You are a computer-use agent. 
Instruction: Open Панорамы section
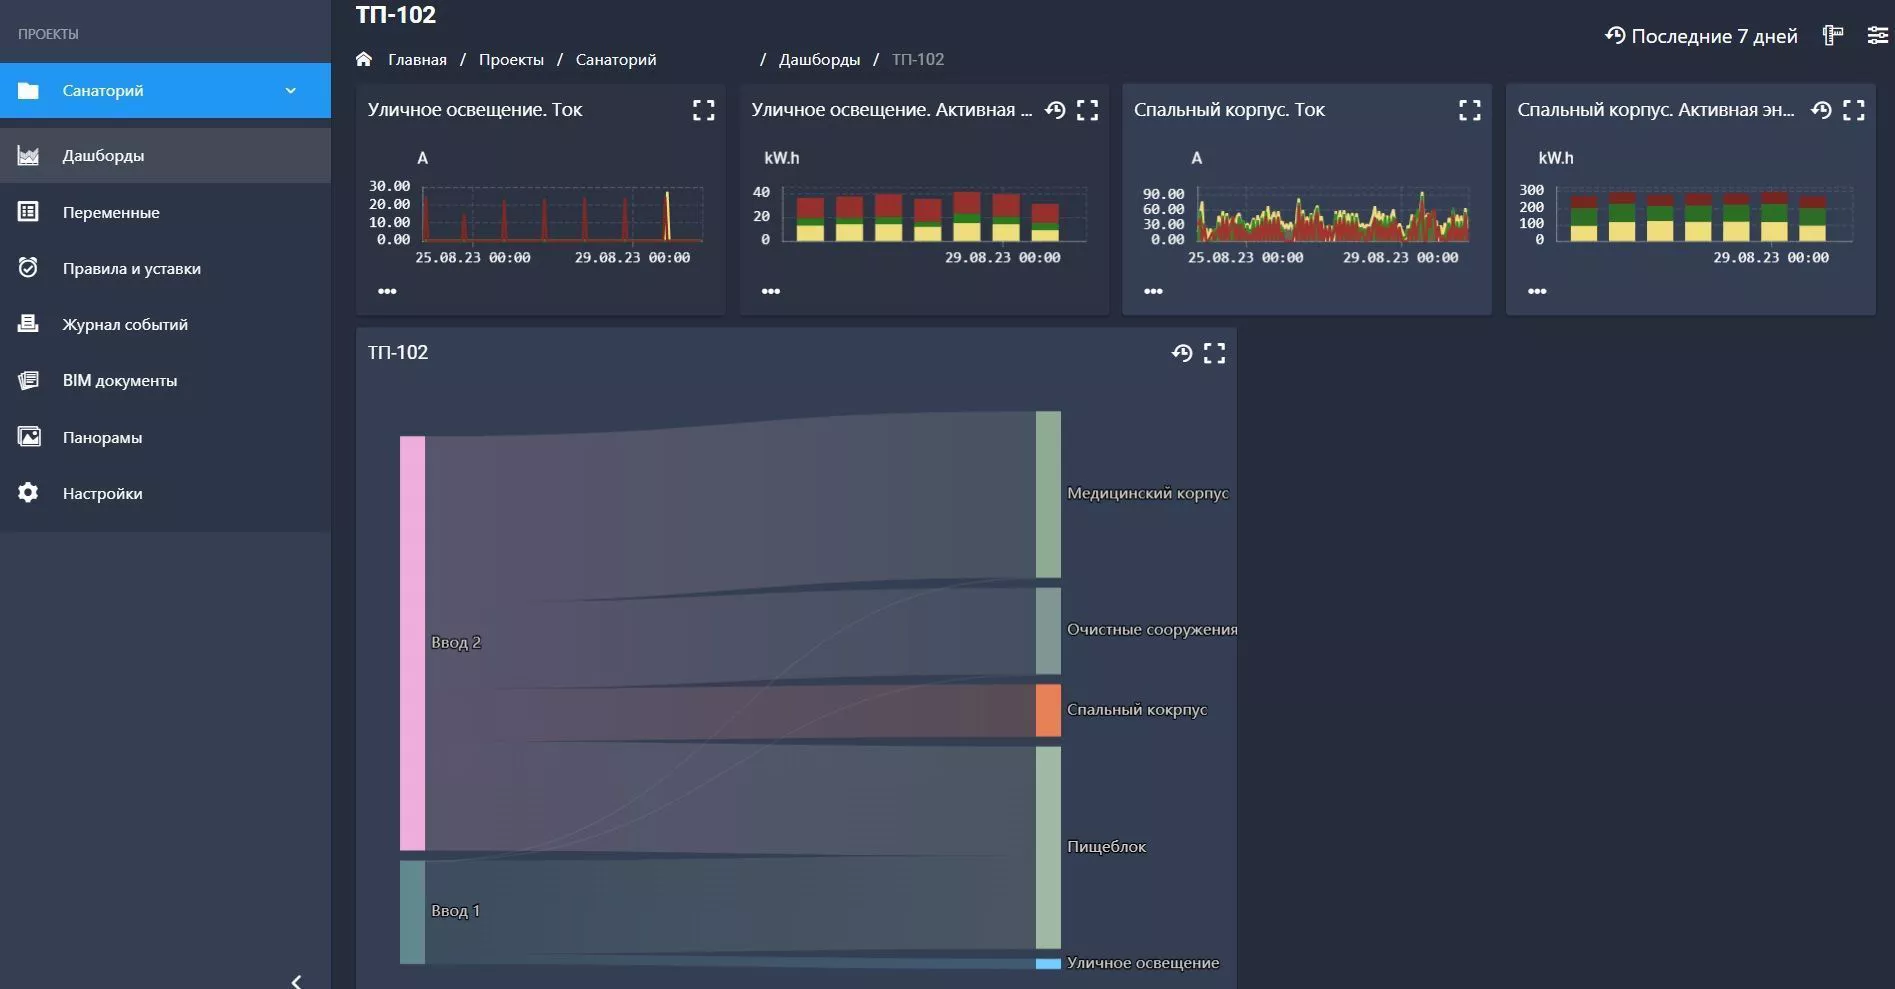pyautogui.click(x=165, y=437)
